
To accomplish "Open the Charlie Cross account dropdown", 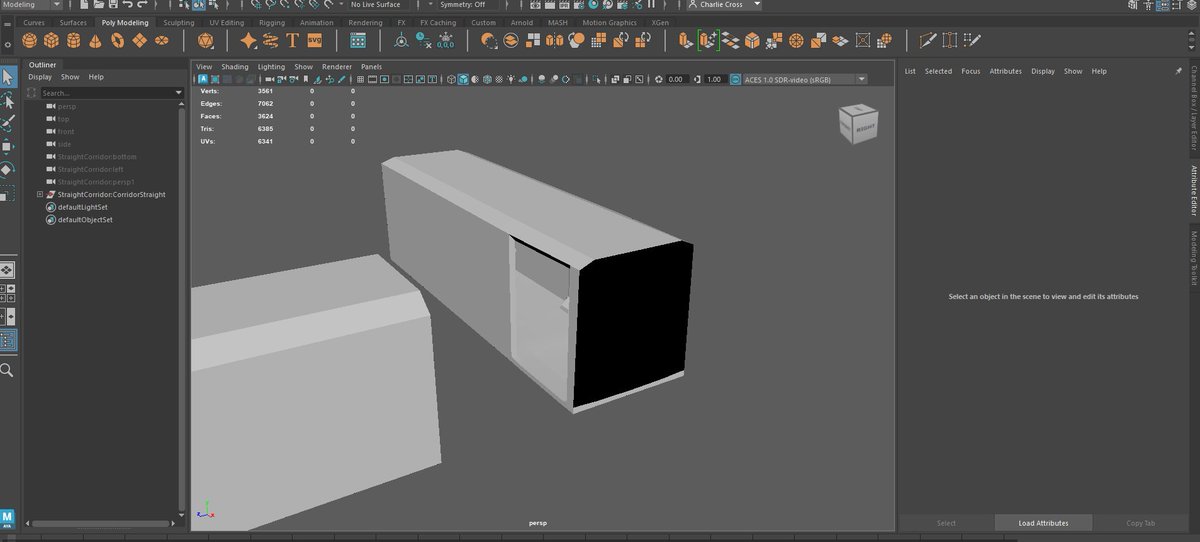I will tap(724, 5).
